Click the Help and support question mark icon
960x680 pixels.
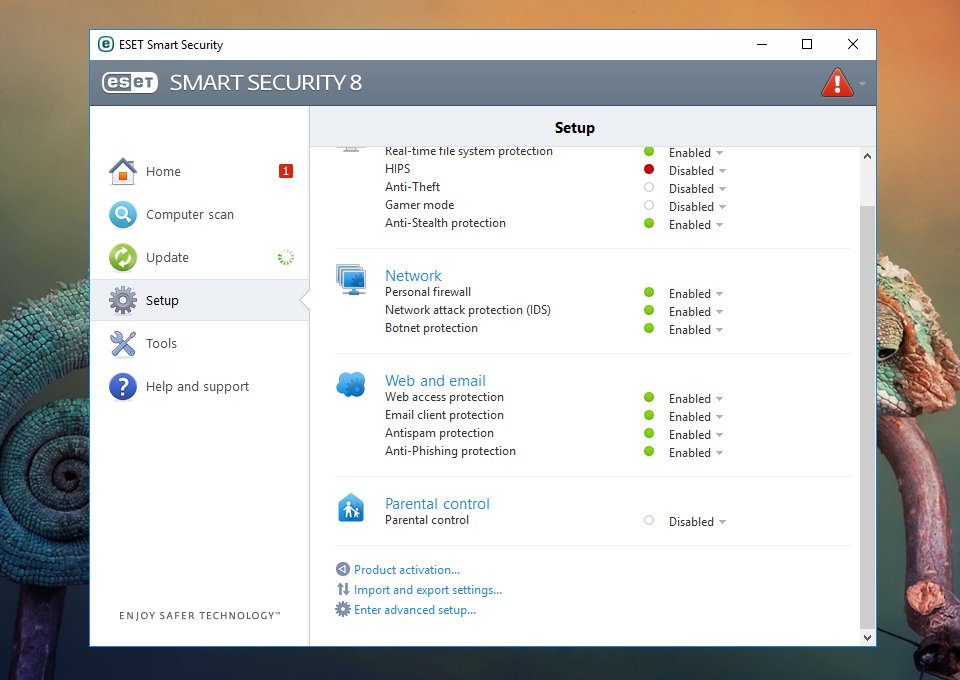[x=123, y=387]
